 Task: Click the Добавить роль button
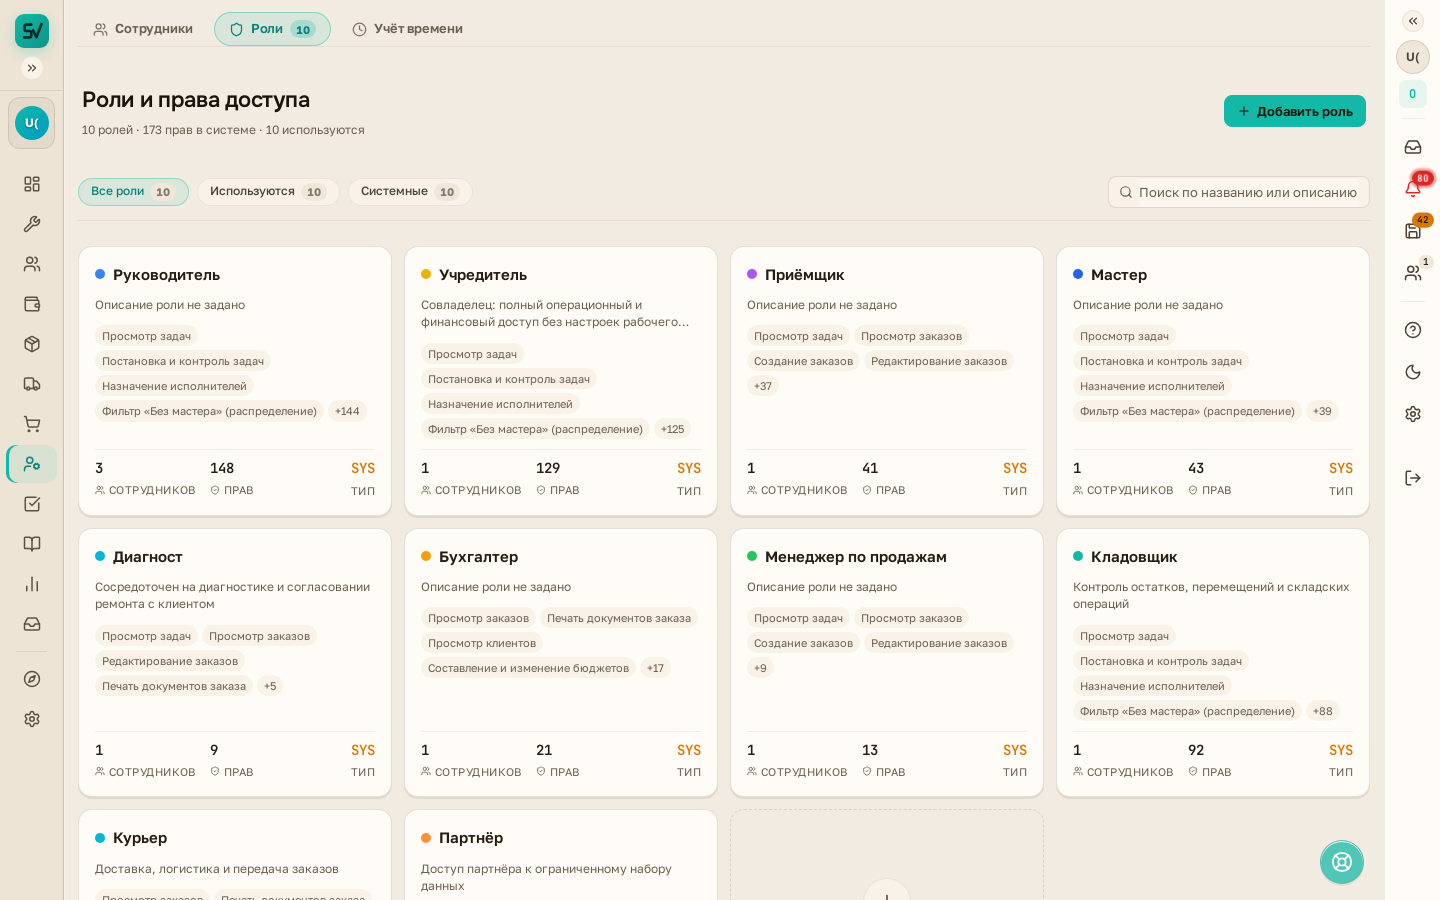pos(1295,111)
